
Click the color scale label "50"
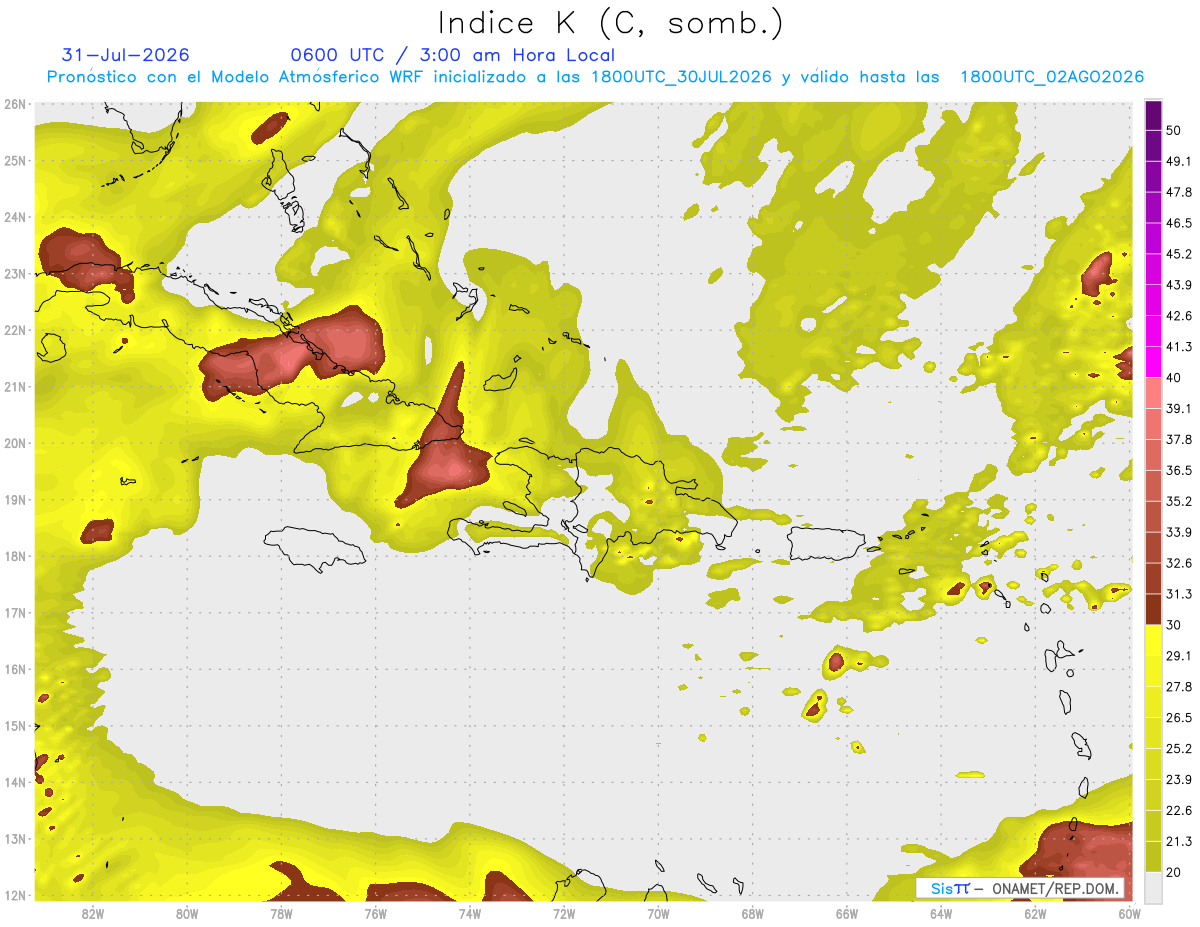pos(1174,130)
